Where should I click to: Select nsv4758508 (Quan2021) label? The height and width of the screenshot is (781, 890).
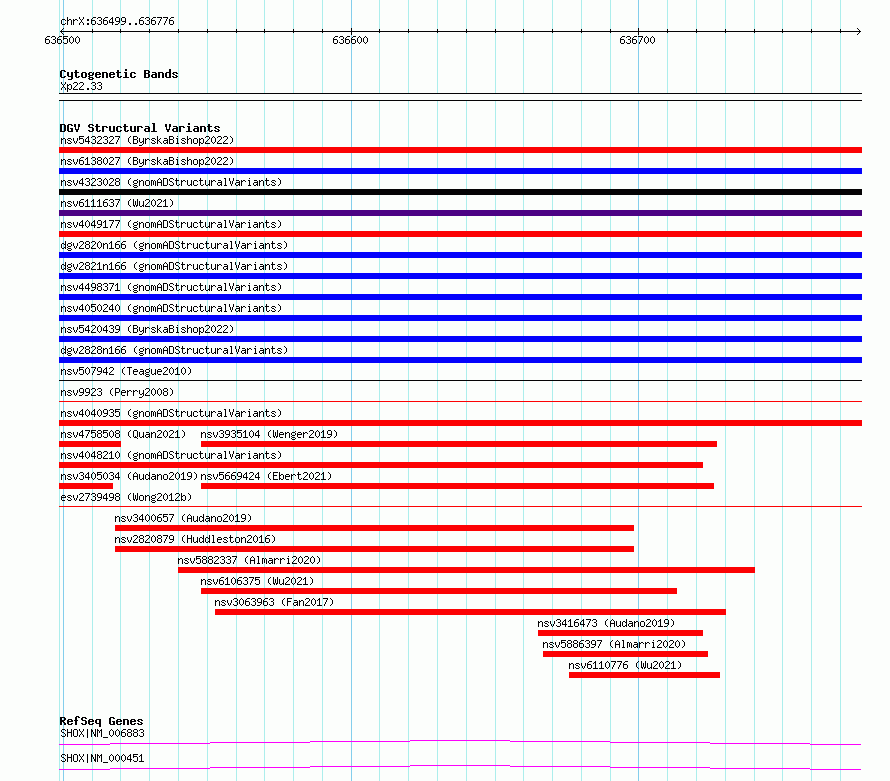click(123, 434)
